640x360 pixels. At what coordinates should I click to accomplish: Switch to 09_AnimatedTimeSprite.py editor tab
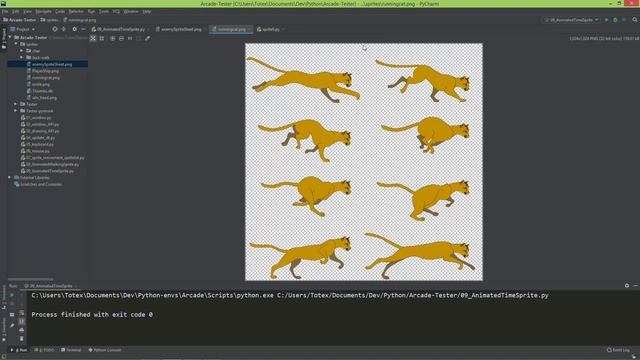[x=120, y=29]
